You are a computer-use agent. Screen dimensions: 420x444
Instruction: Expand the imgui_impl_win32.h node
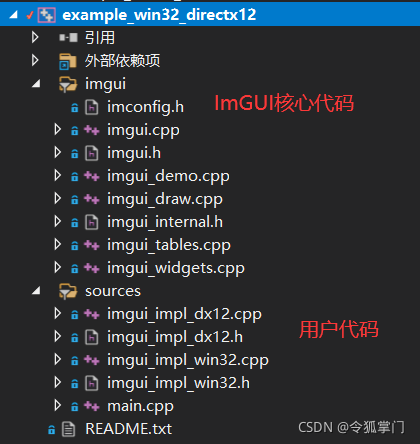pyautogui.click(x=58, y=383)
